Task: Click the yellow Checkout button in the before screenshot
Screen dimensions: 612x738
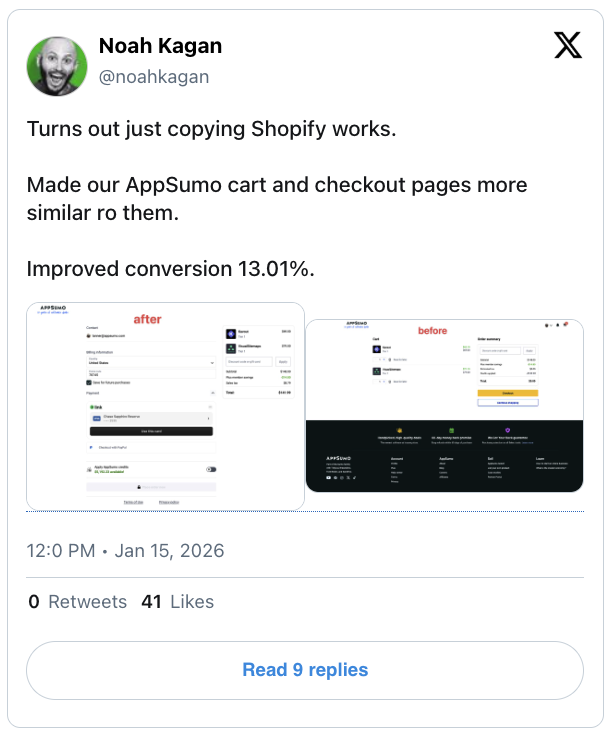Action: [508, 392]
